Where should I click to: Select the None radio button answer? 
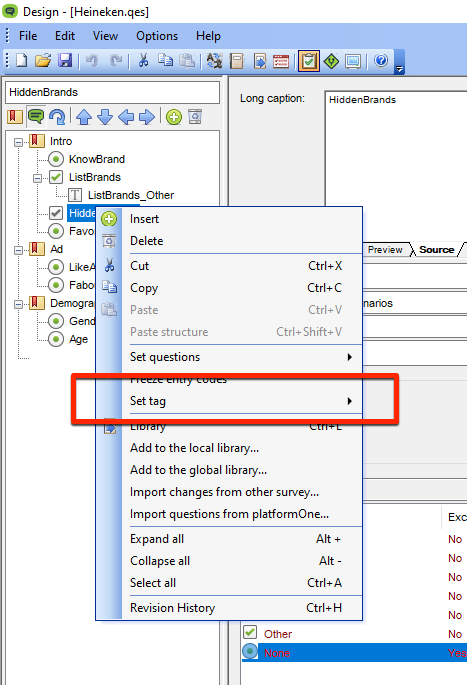pyautogui.click(x=250, y=651)
